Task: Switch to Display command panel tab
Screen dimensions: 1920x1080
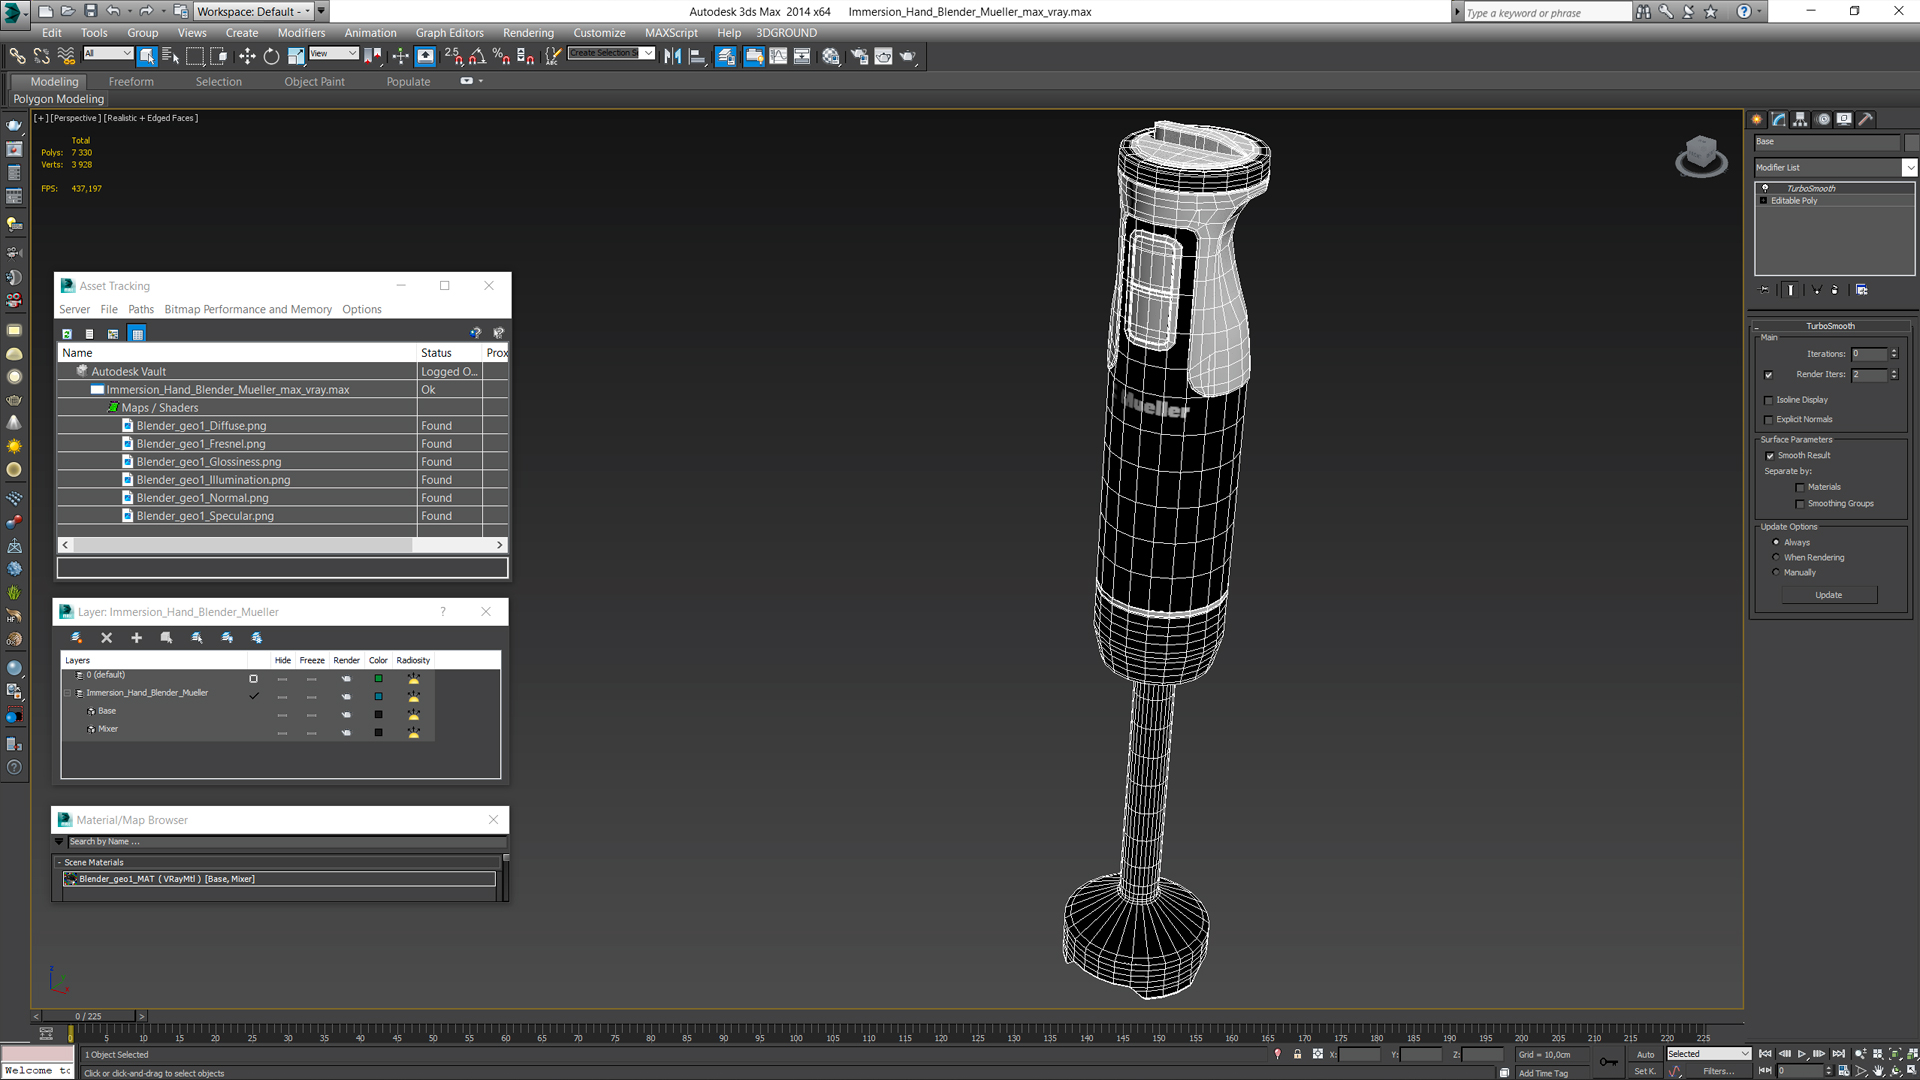Action: (x=1844, y=119)
